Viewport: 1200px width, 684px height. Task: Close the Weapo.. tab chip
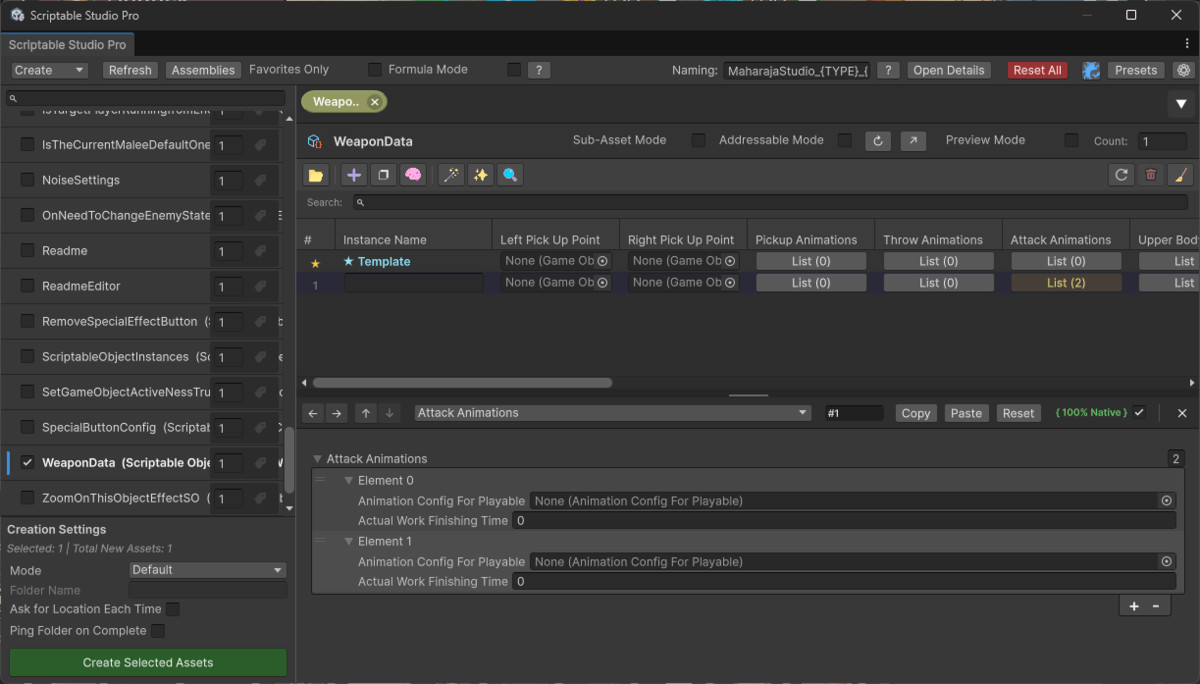point(374,102)
